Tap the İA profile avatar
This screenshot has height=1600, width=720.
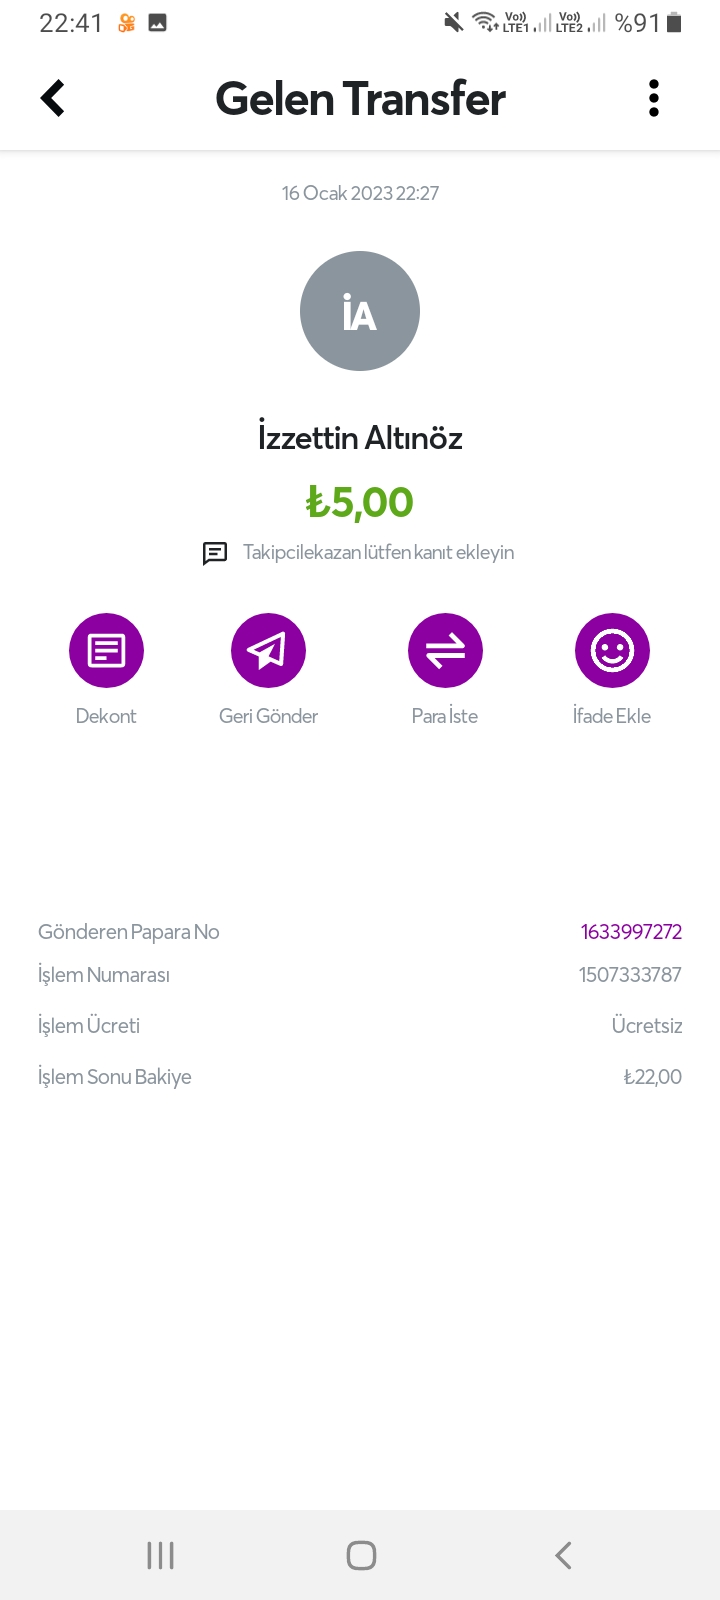(360, 311)
